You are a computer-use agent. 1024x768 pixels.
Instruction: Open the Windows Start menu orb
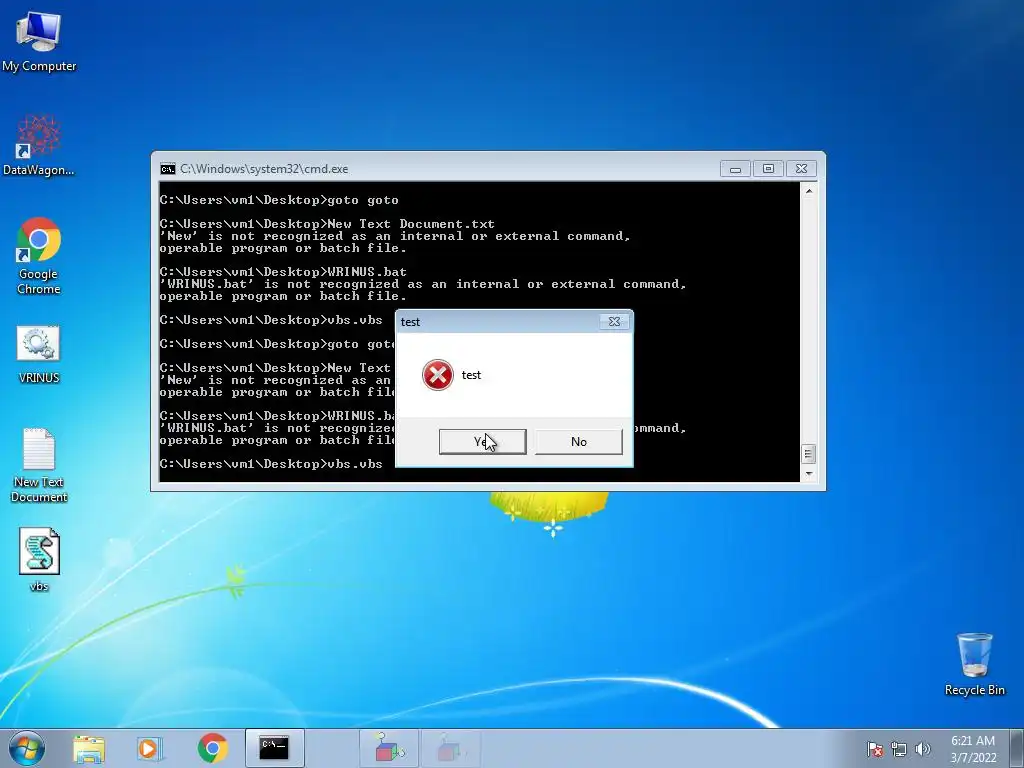27,748
